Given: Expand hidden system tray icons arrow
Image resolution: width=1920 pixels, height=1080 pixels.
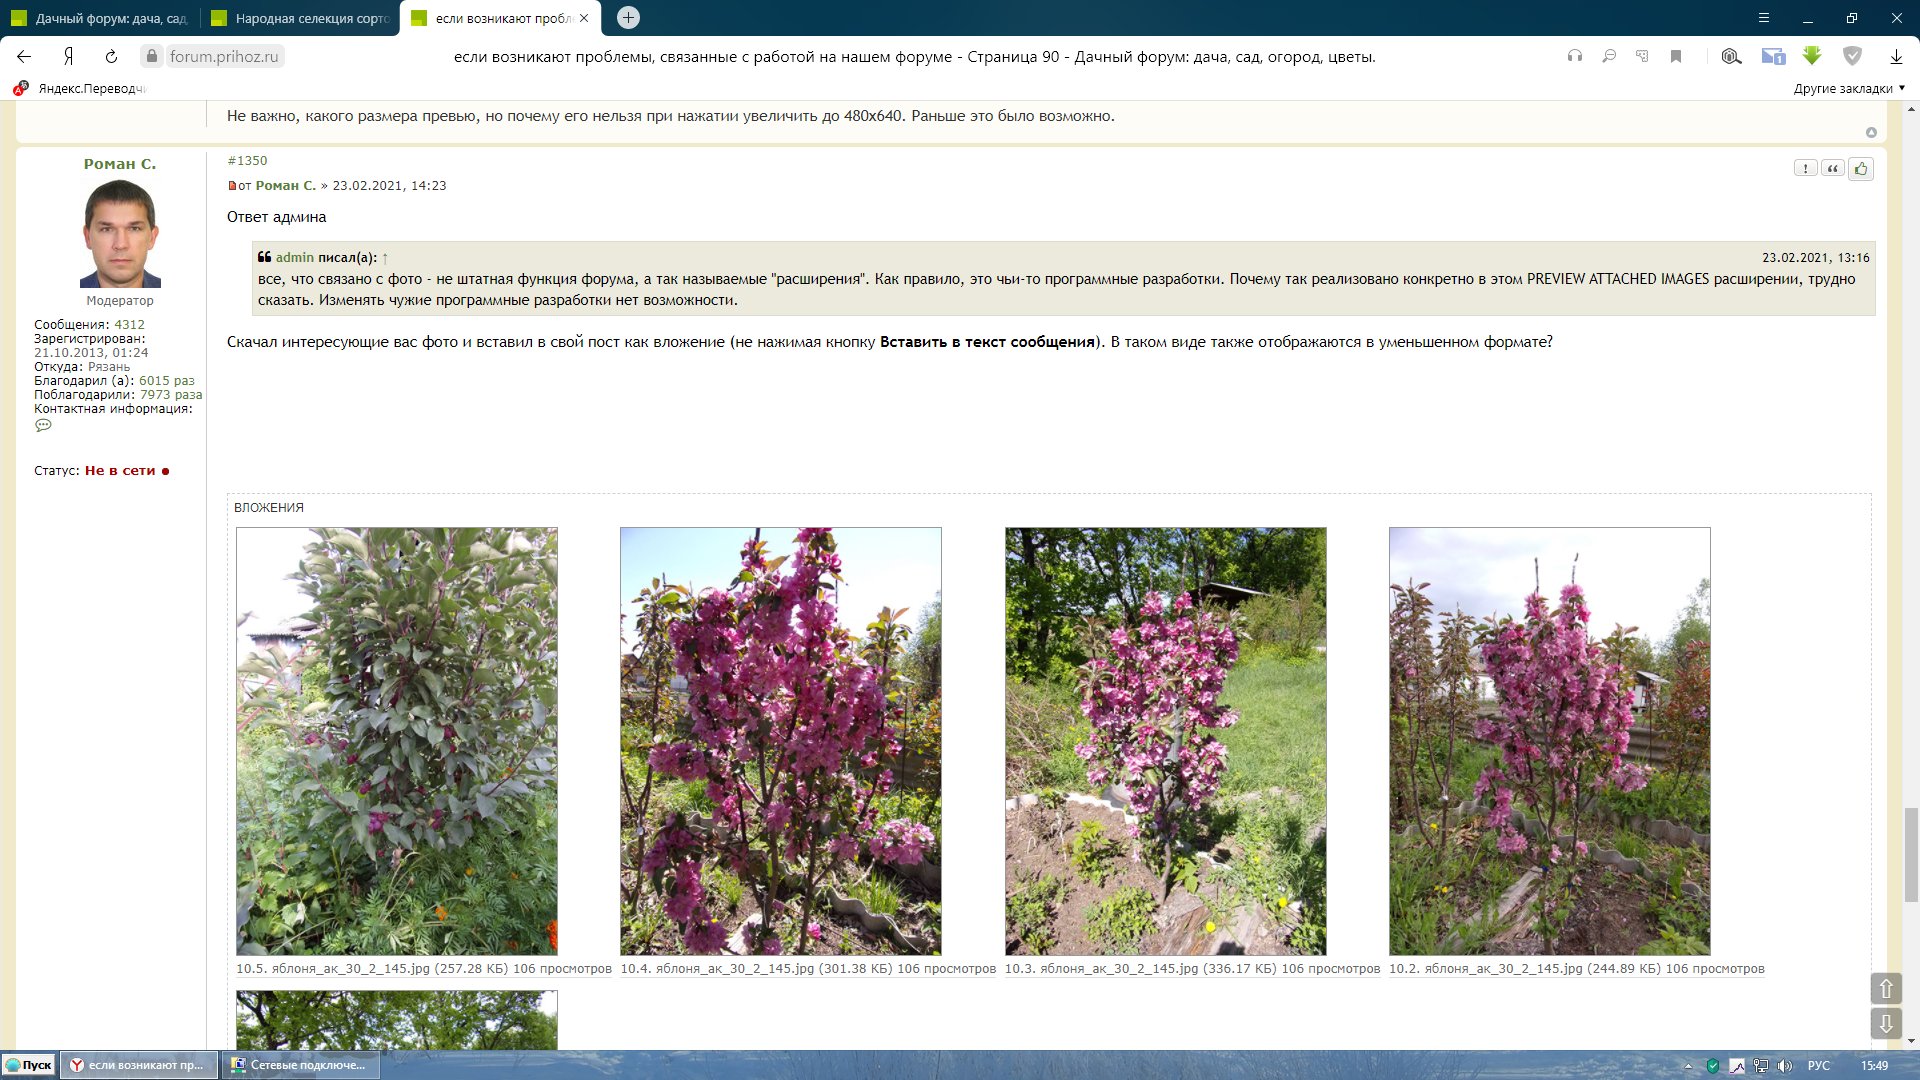Looking at the screenshot, I should click(1688, 1065).
